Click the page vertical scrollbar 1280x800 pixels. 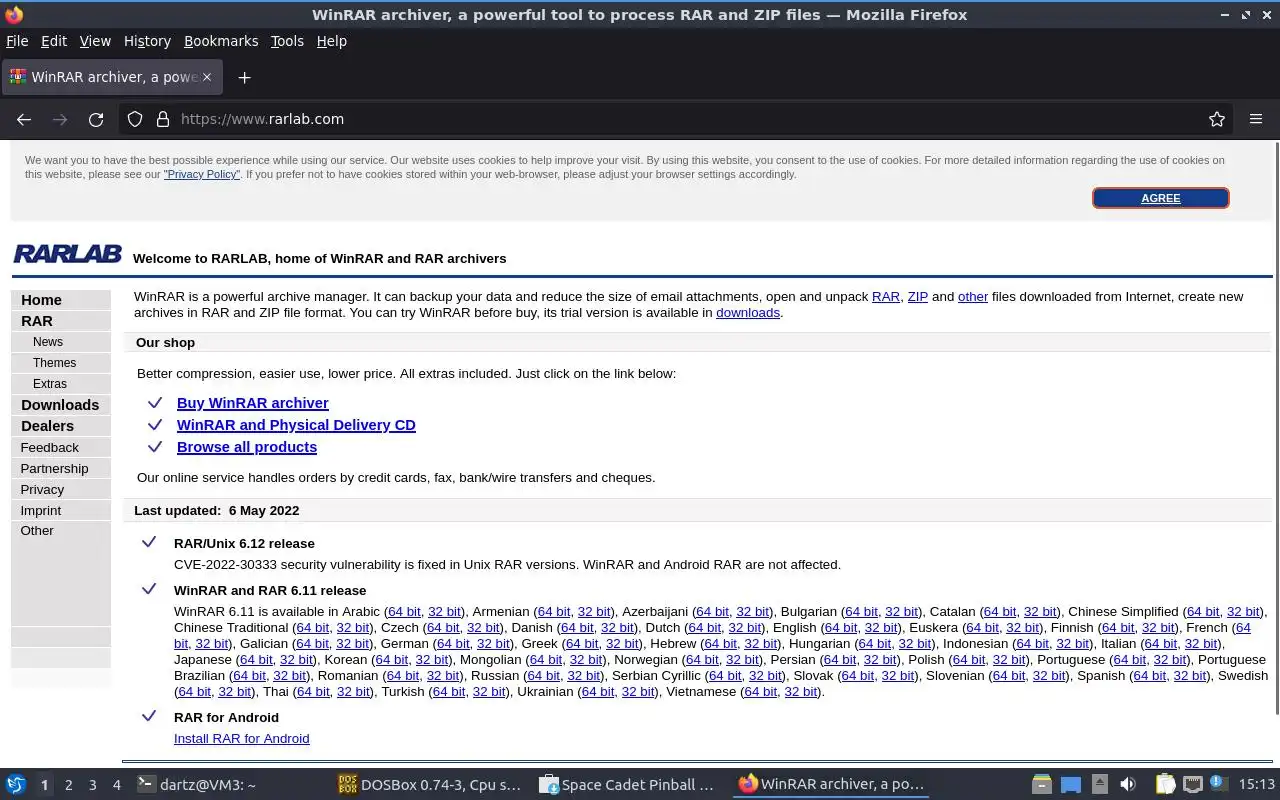[x=1276, y=430]
